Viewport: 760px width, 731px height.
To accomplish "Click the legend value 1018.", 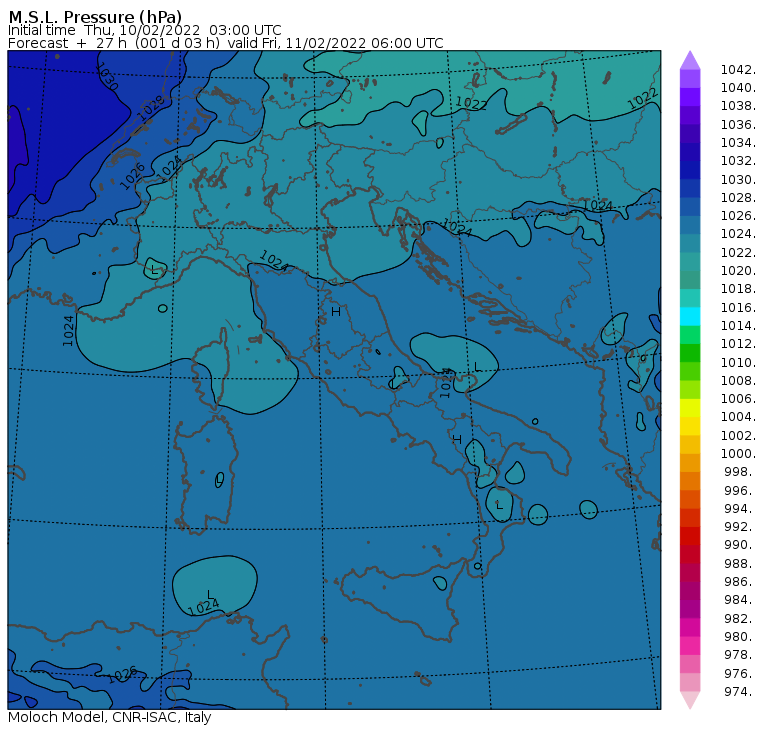I will pyautogui.click(x=738, y=289).
